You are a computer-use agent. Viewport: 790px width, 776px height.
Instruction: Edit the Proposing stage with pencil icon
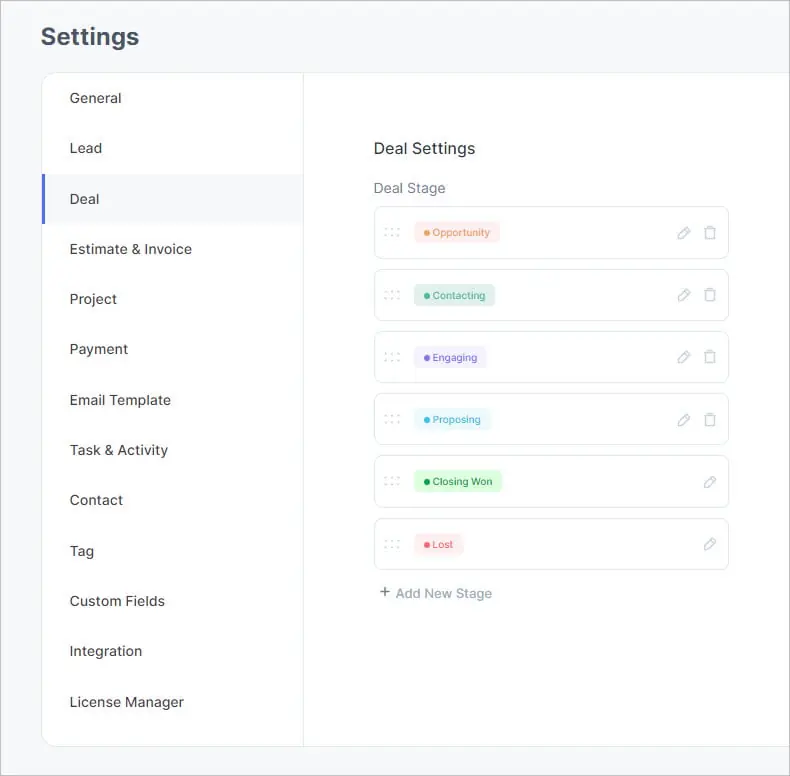tap(684, 420)
